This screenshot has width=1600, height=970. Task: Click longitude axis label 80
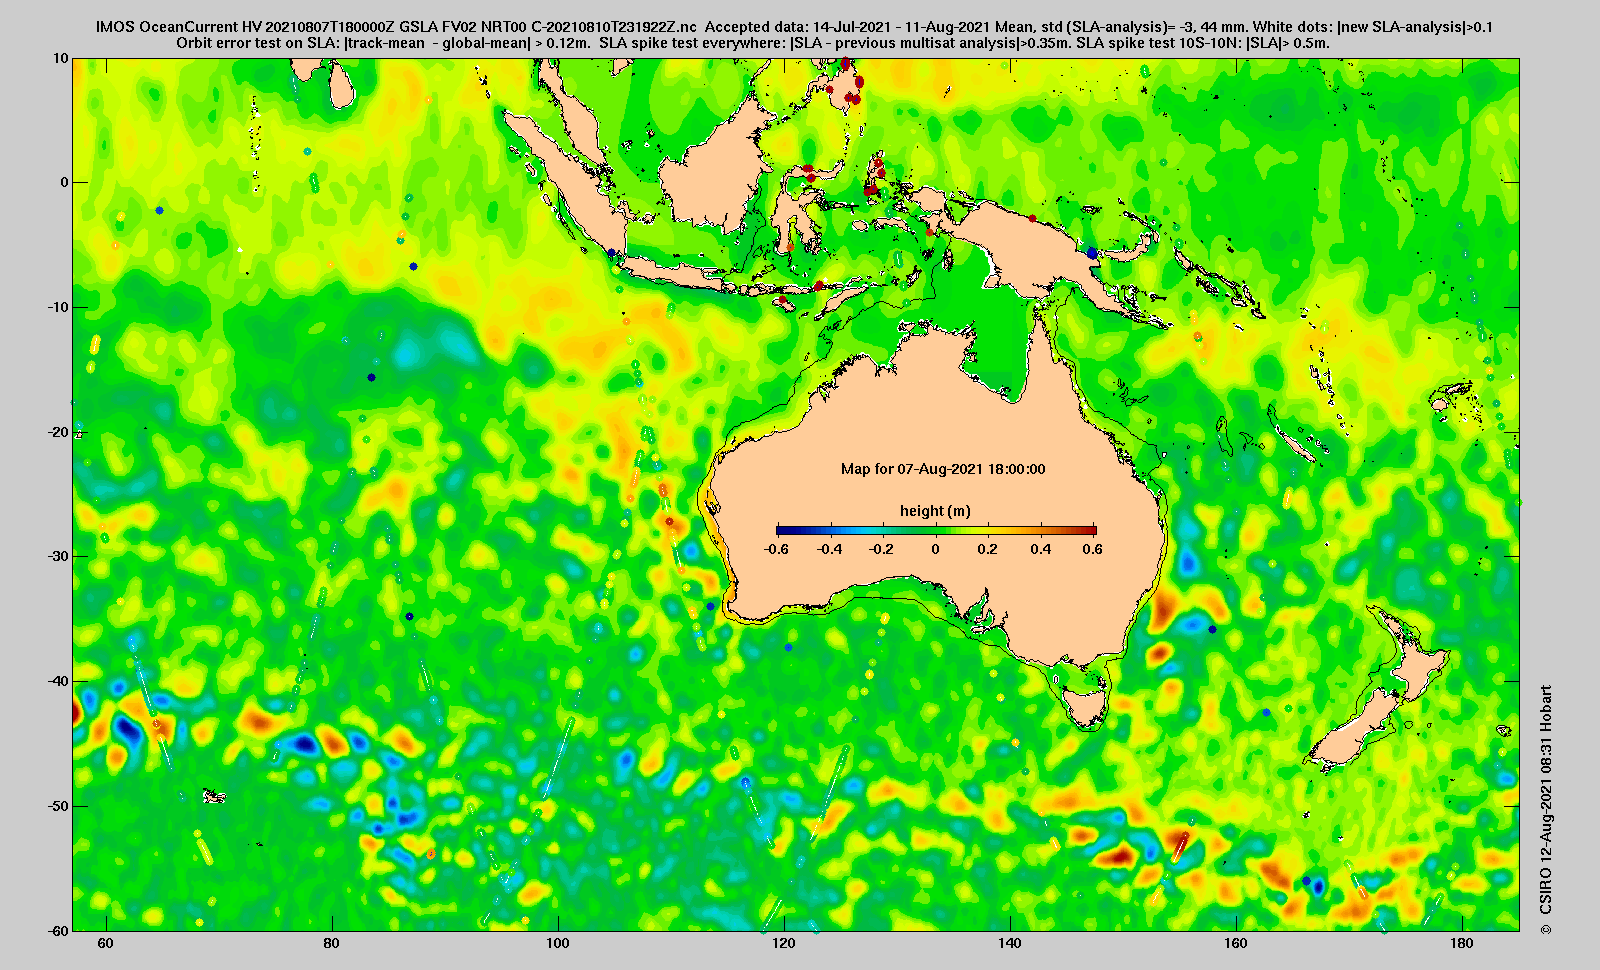[x=332, y=944]
